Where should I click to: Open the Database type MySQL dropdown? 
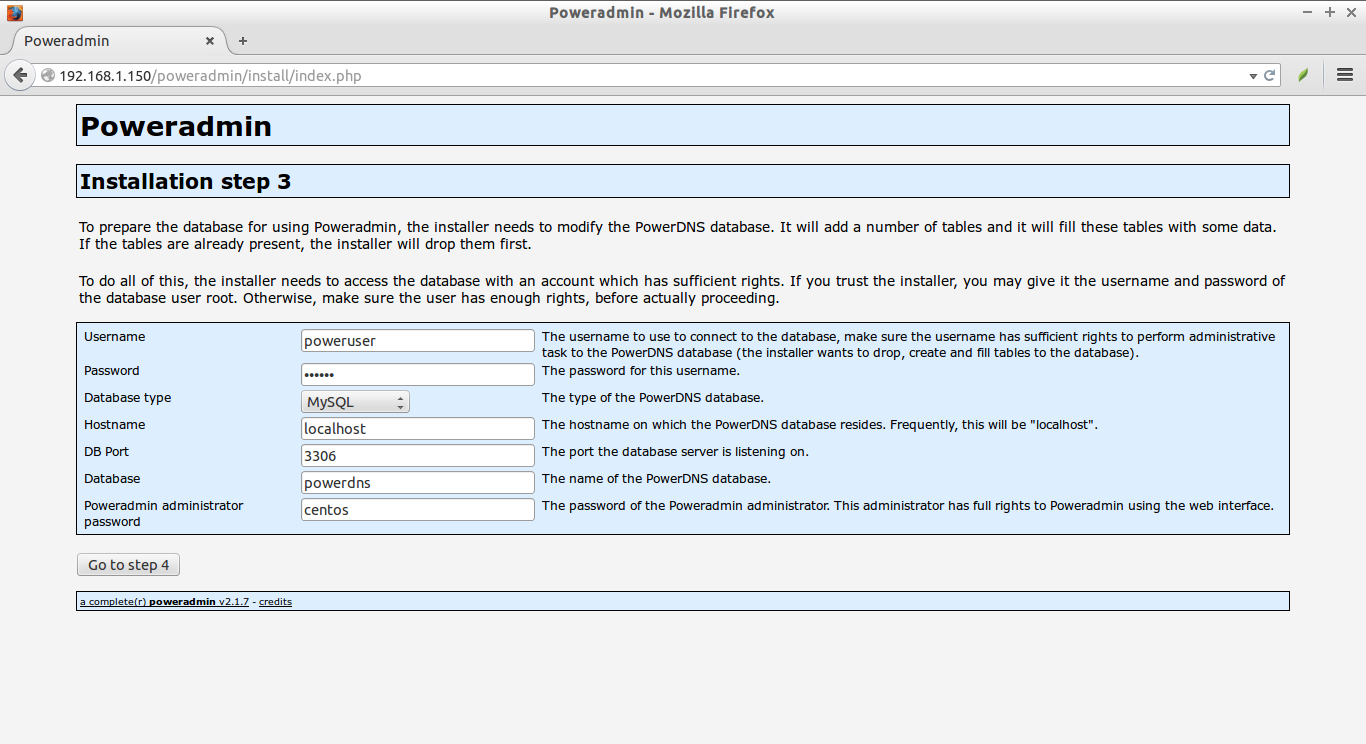pyautogui.click(x=355, y=402)
